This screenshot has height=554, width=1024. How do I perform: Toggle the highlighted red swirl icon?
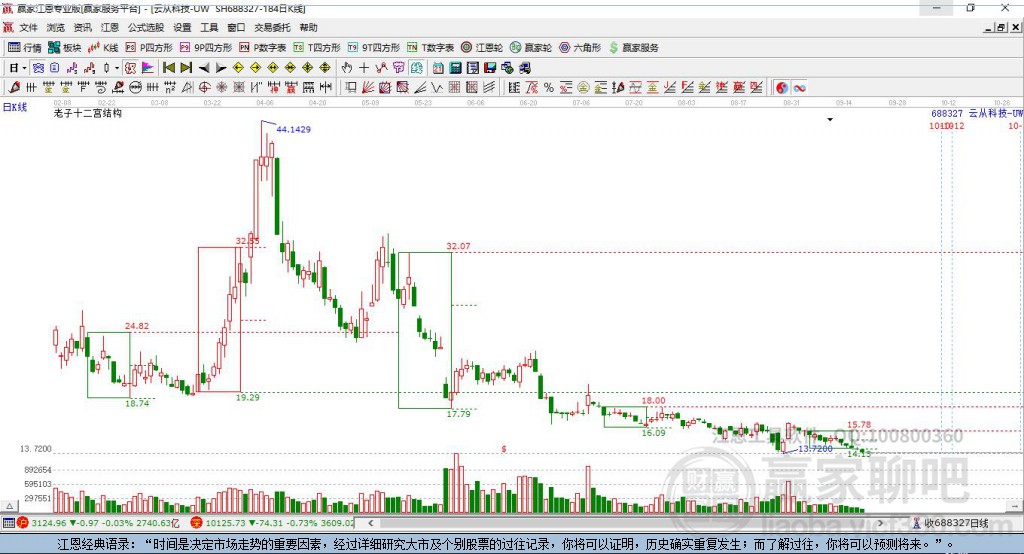130,68
